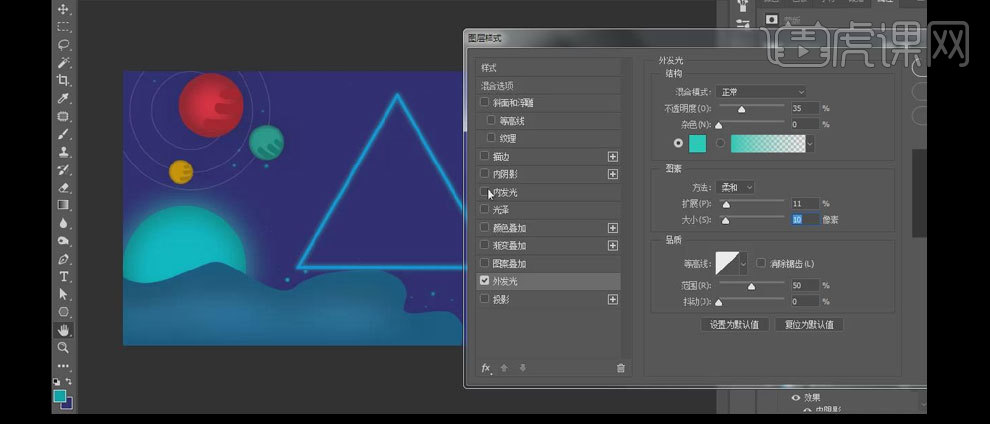
Task: Enable the 斜面和浮雕 checkbox
Action: pos(485,102)
